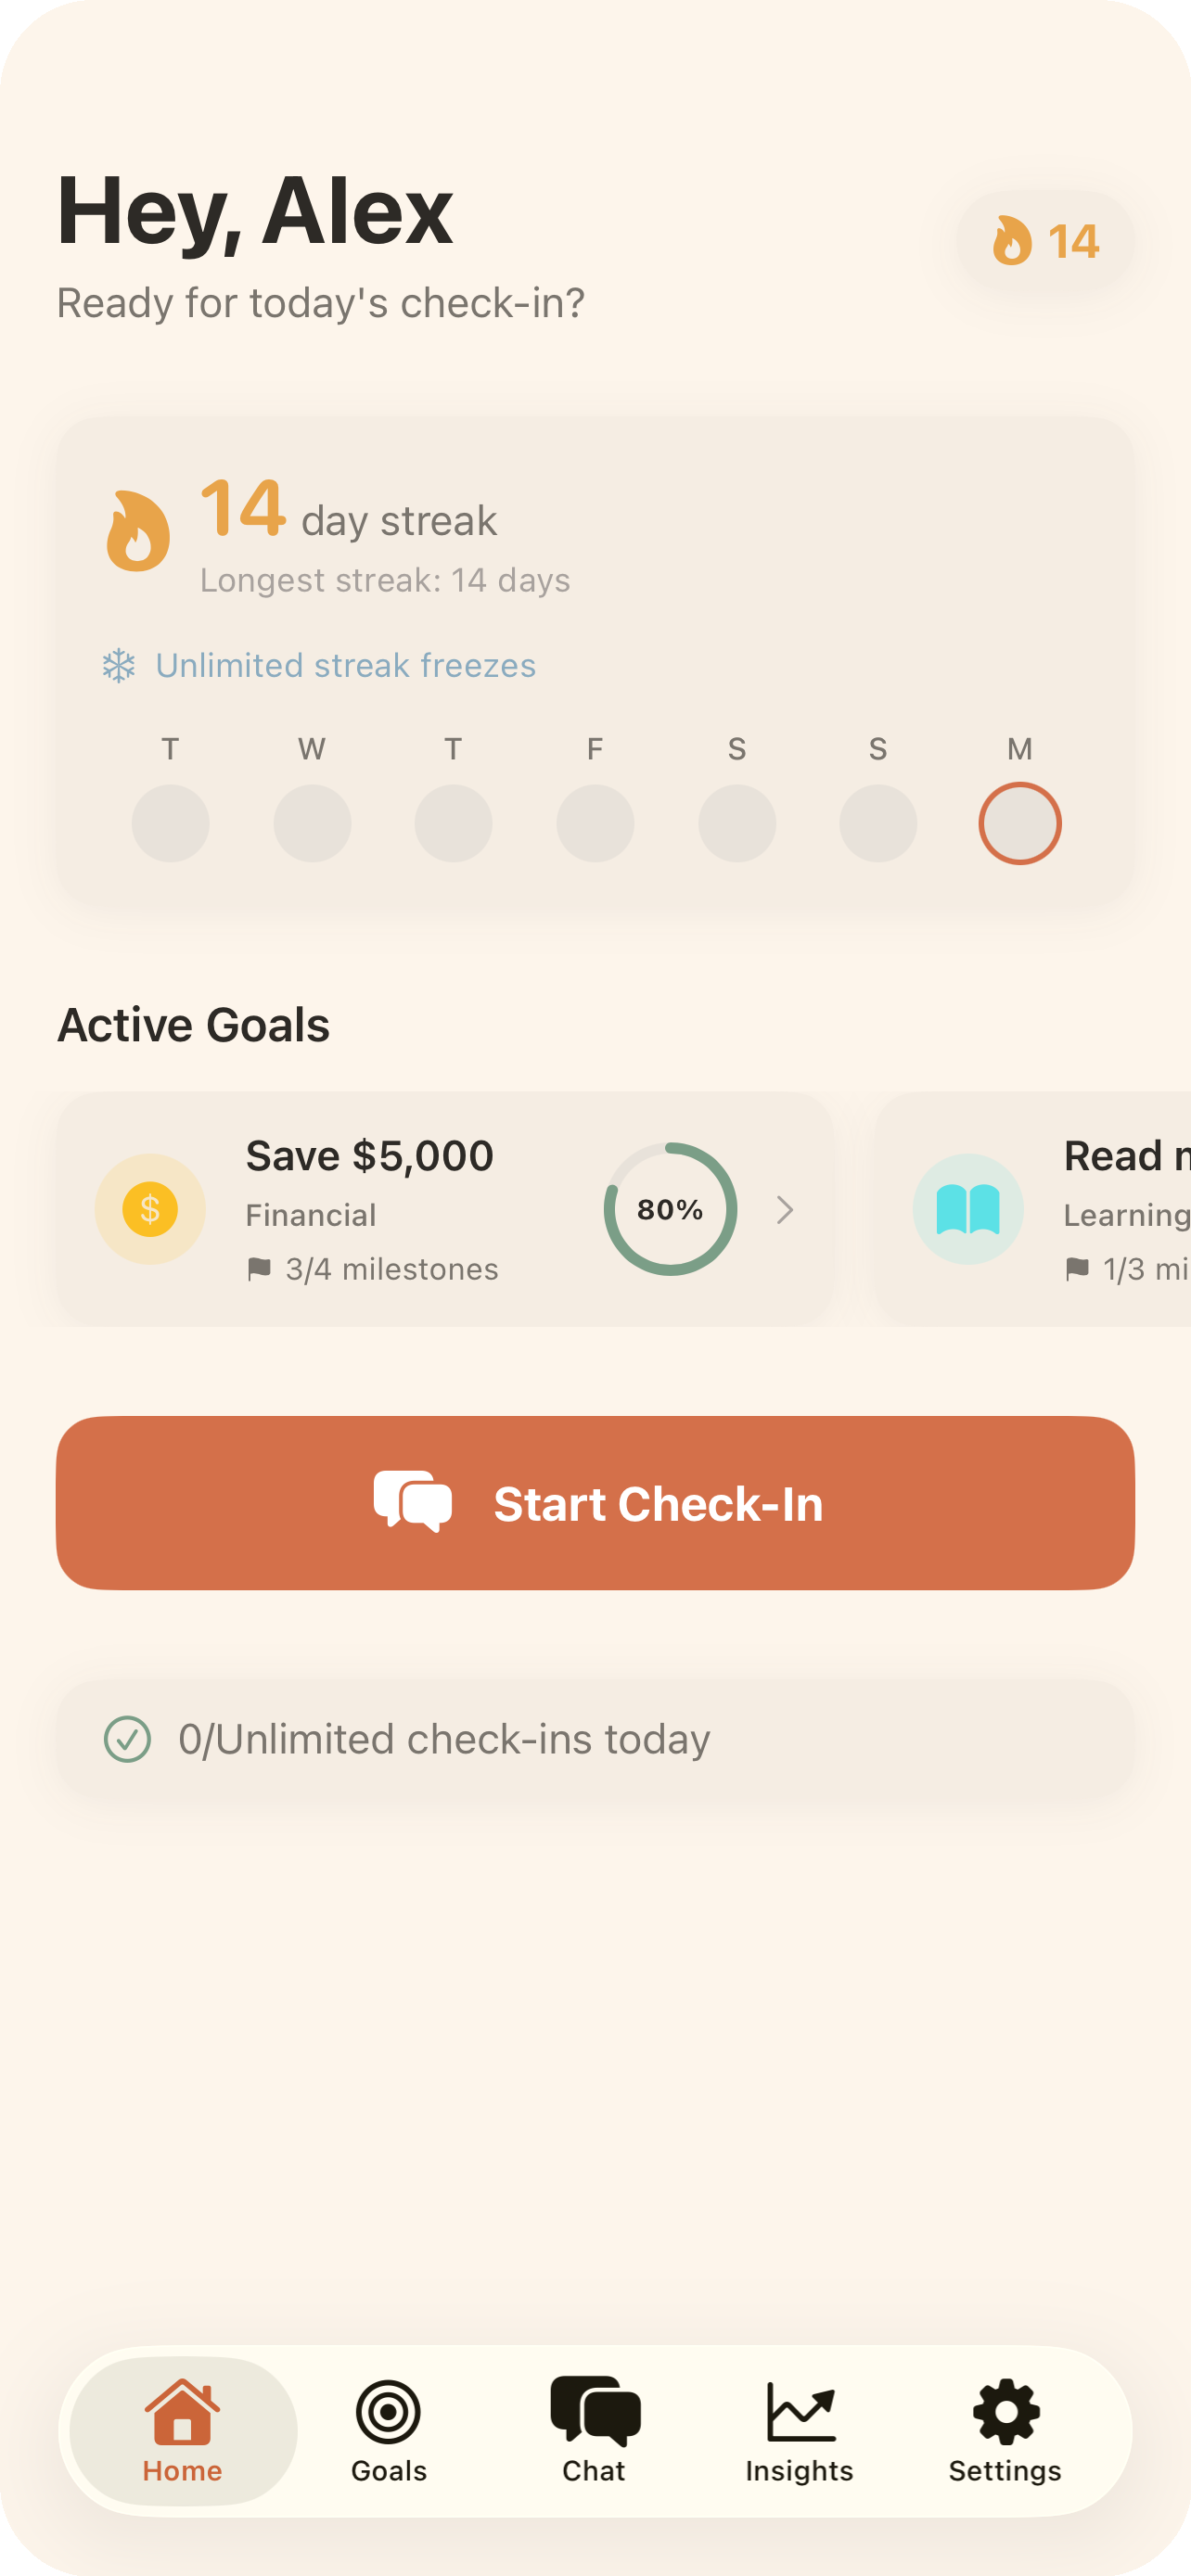Tap the 80% progress ring
The image size is (1191, 2576).
(x=670, y=1208)
